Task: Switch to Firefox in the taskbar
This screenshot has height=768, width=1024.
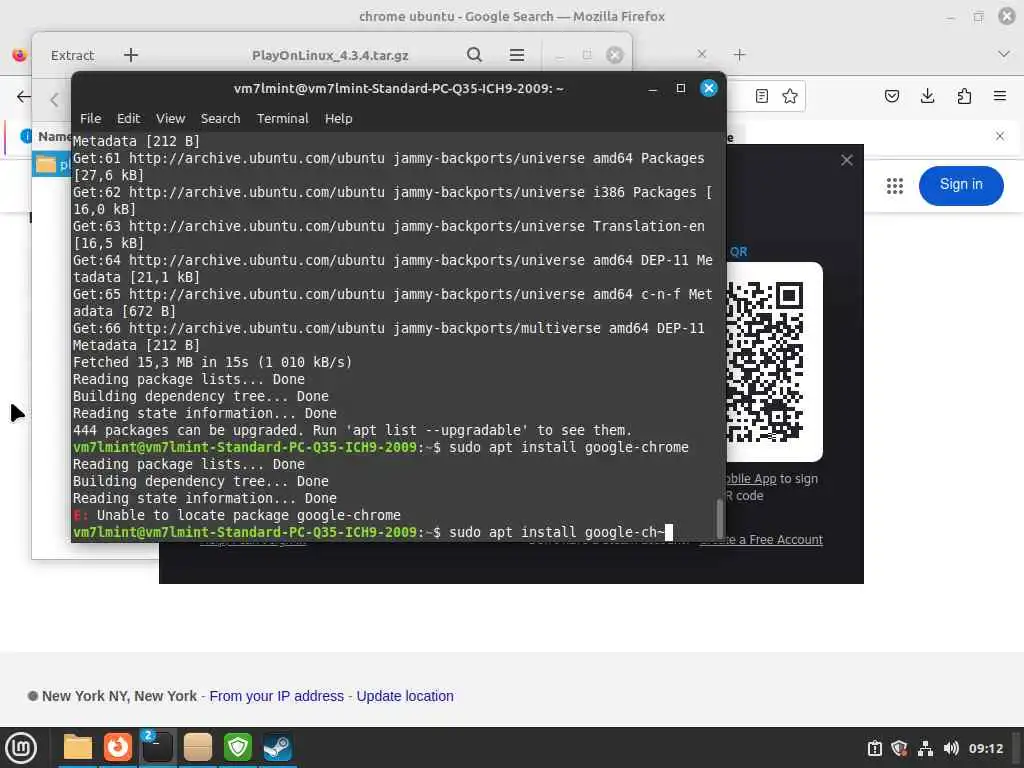Action: (x=118, y=747)
